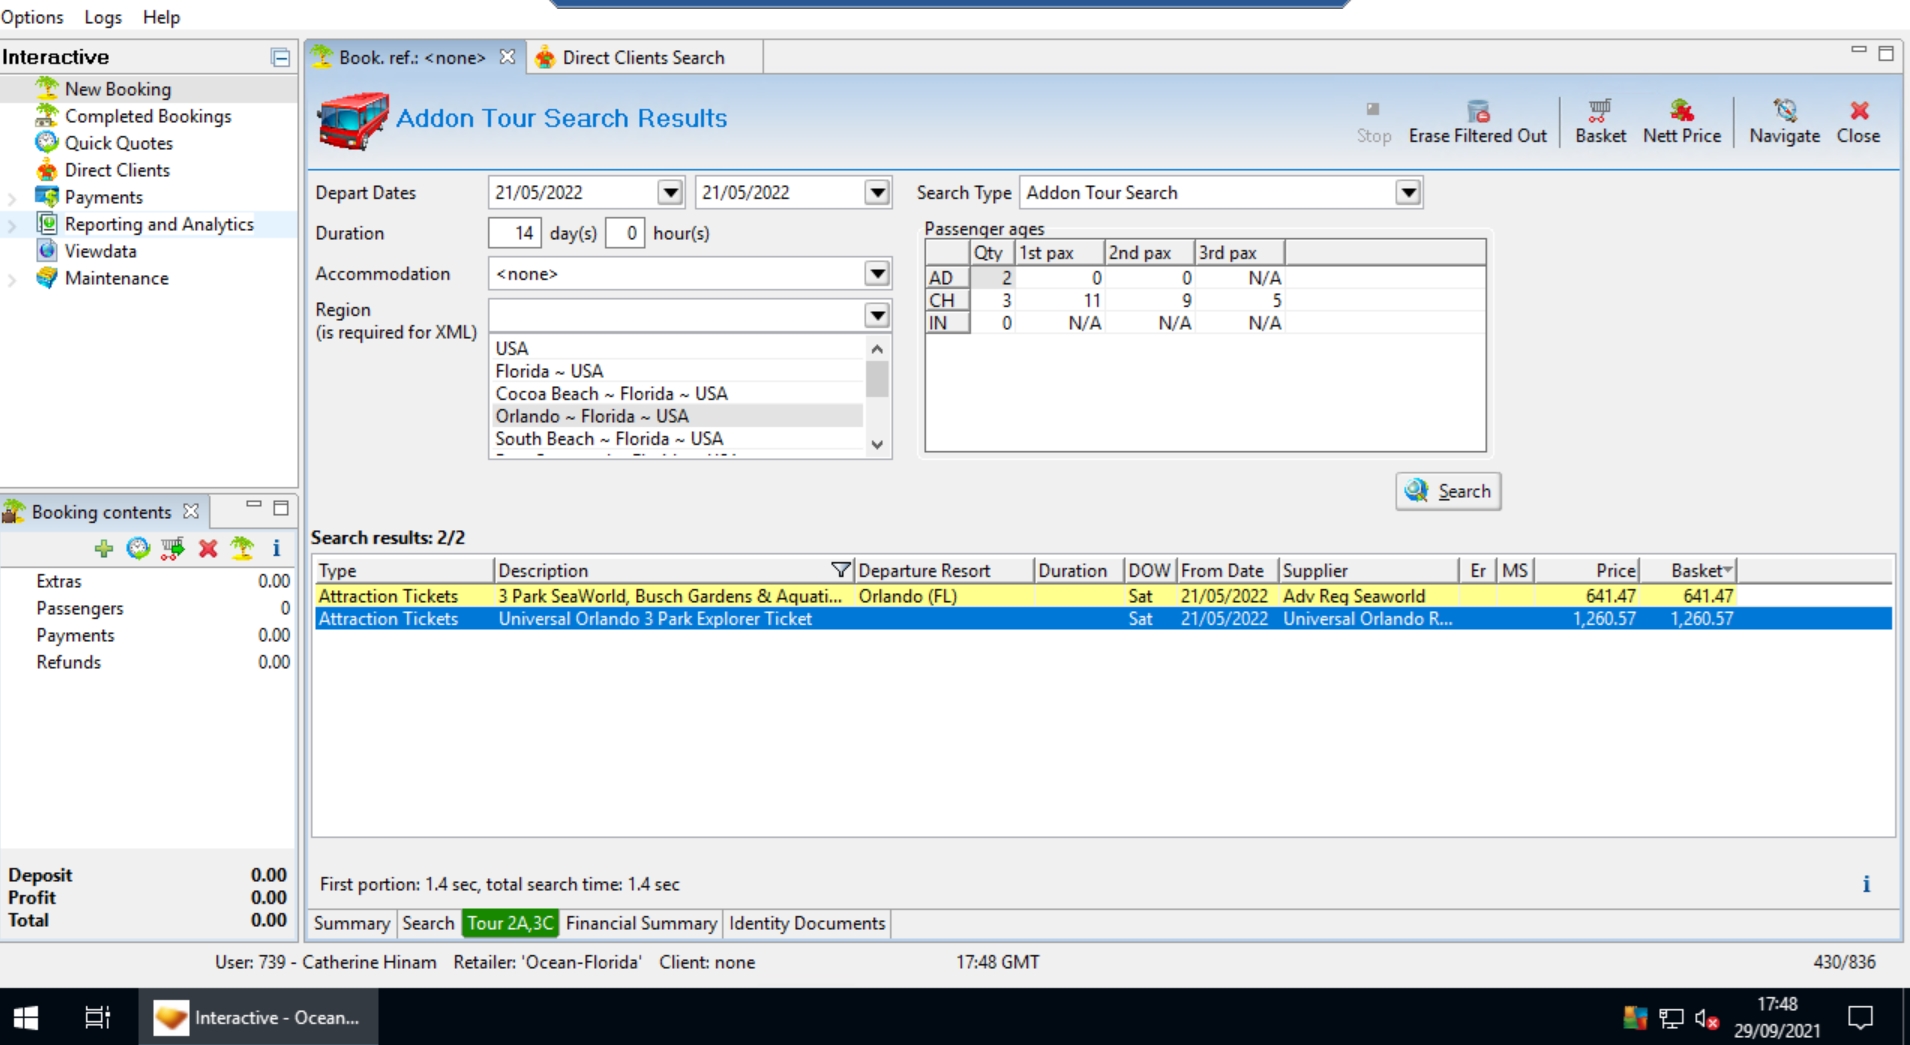Expand the Reporting and Analytics tree node
Viewport: 1910px width, 1045px height.
click(x=13, y=225)
